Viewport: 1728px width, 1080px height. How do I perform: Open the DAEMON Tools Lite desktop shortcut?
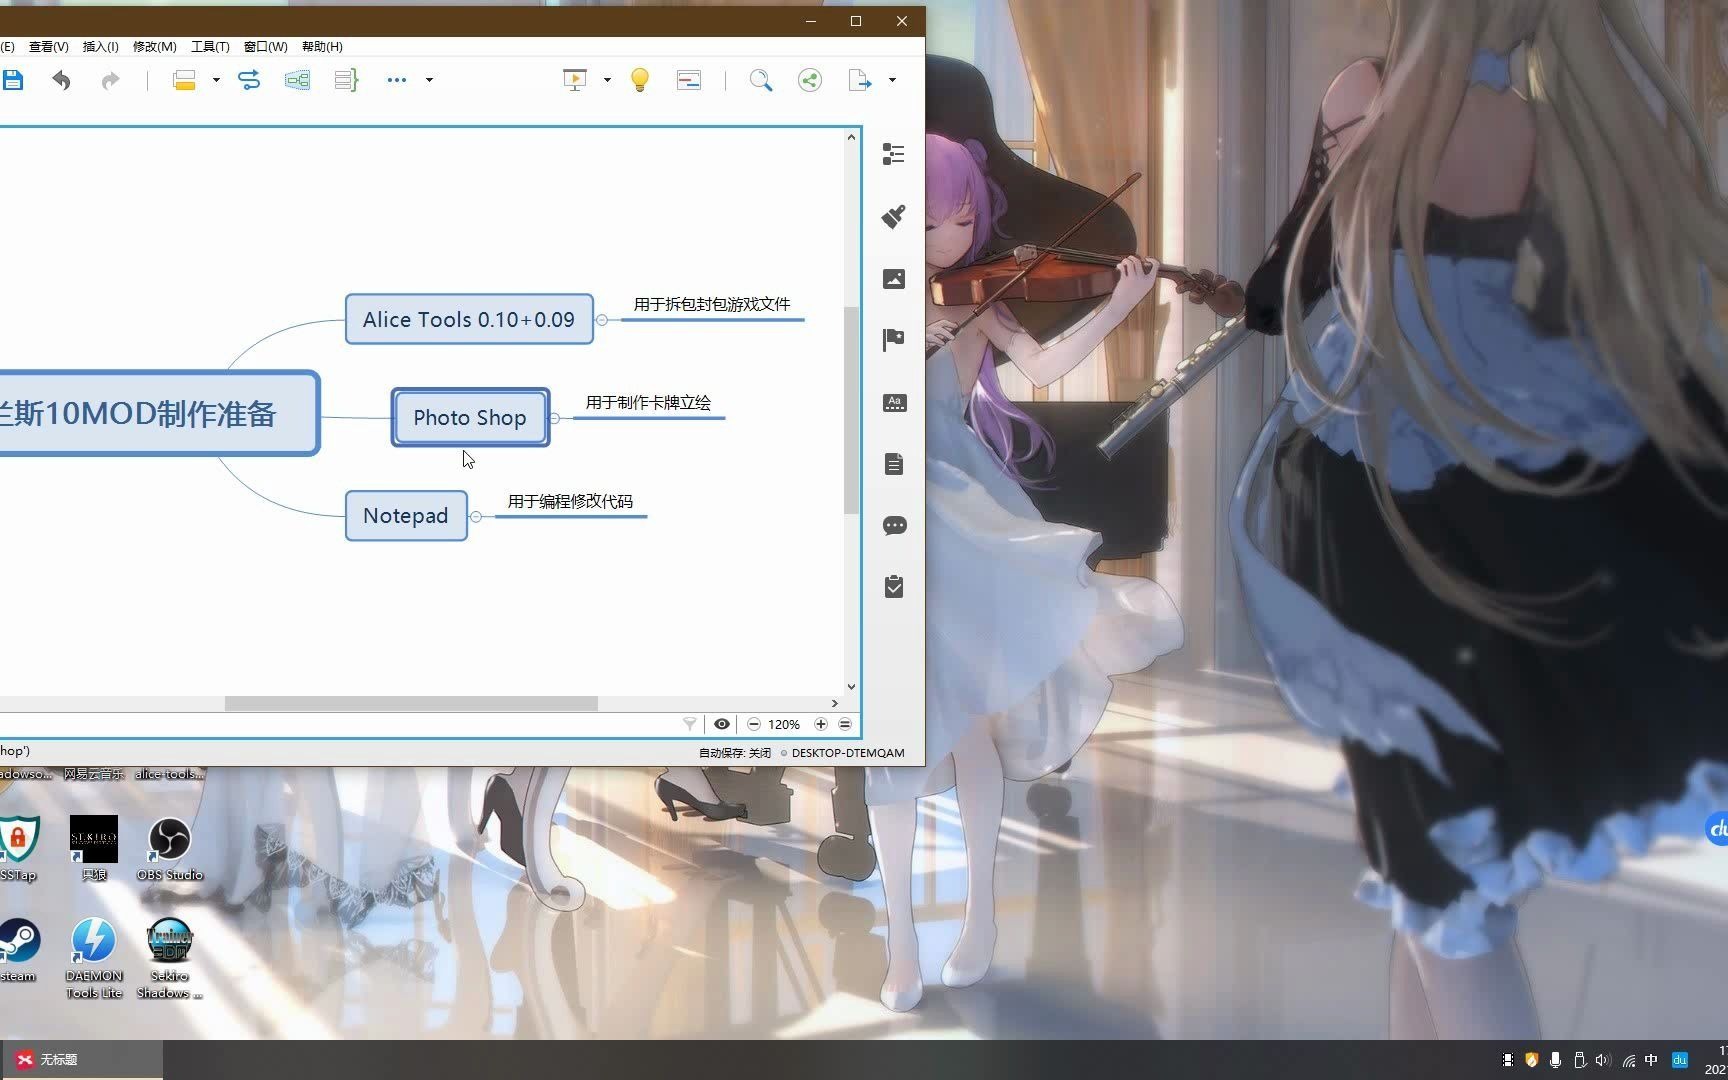(94, 958)
